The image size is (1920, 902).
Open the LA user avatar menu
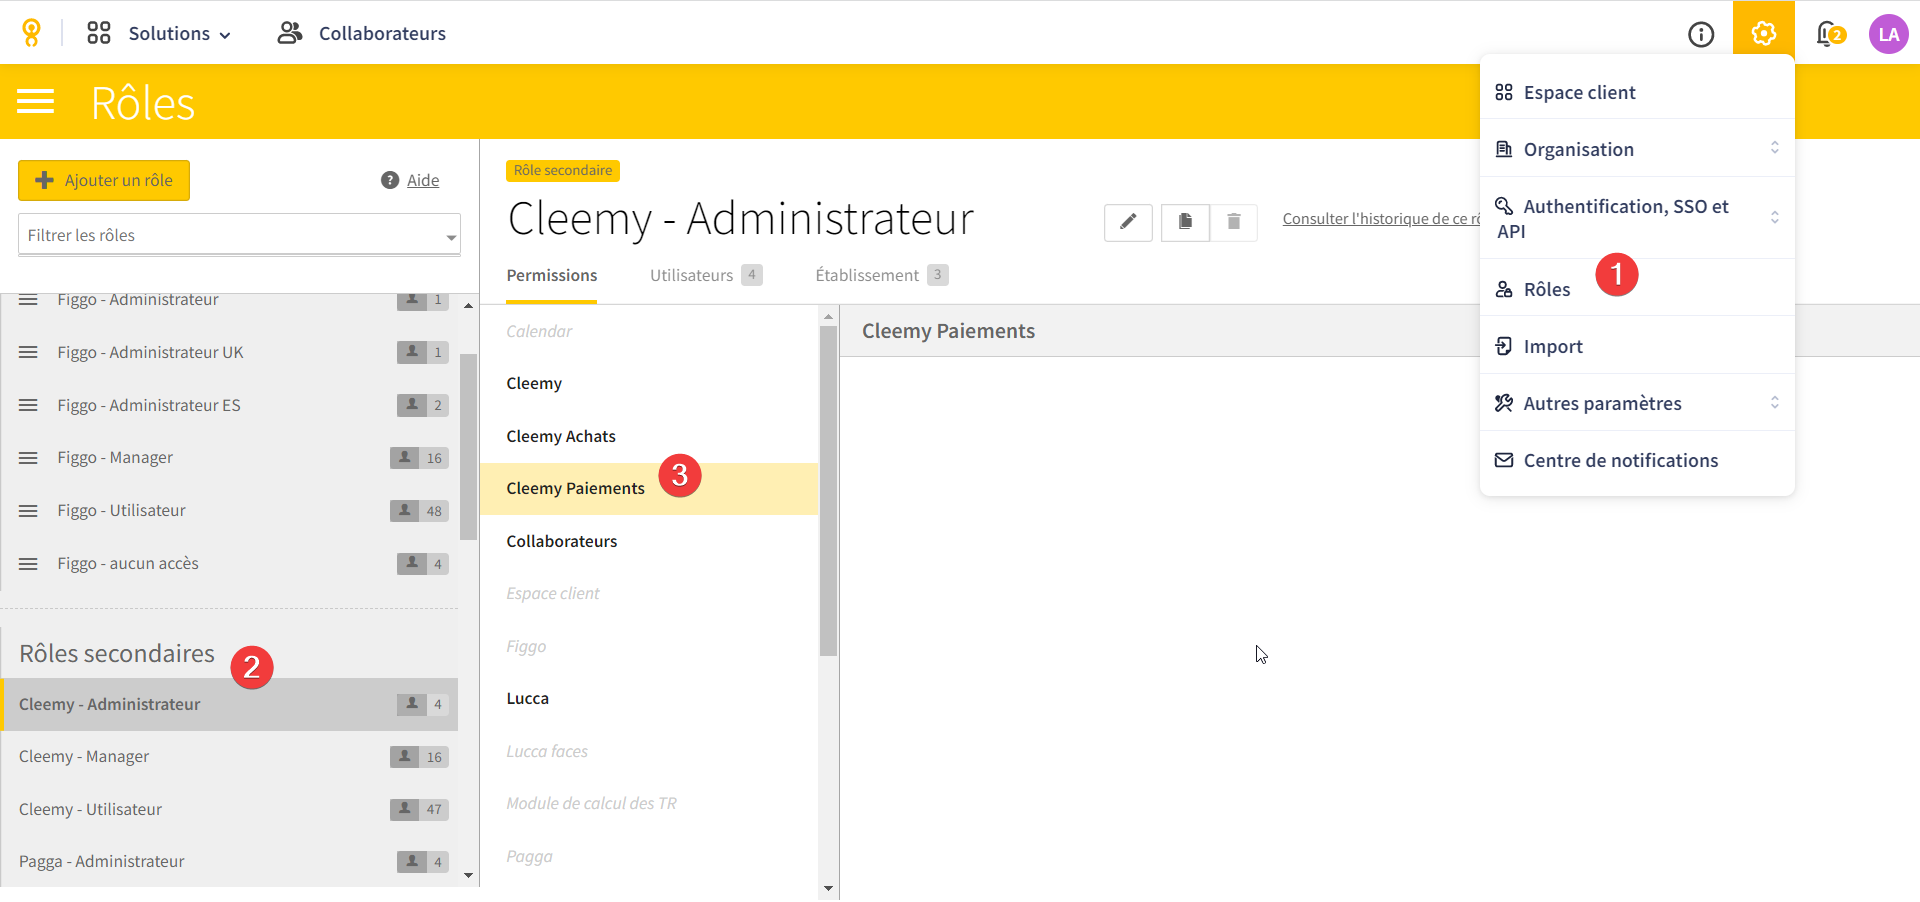[1888, 34]
